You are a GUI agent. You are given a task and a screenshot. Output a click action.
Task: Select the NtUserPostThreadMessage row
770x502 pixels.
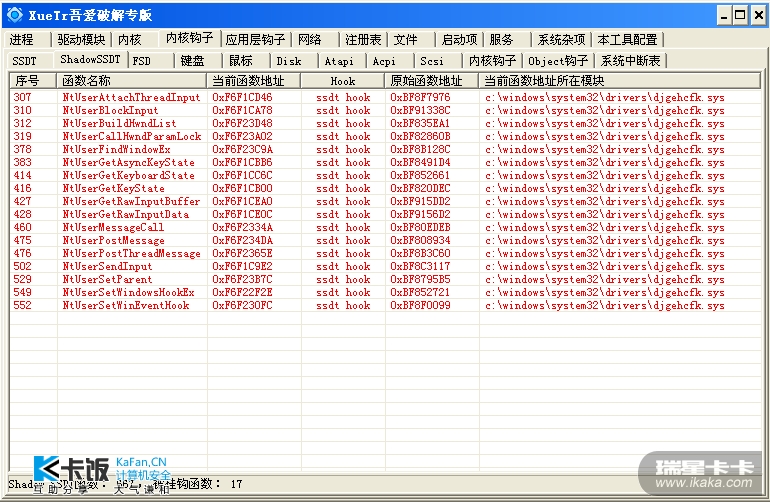[385, 253]
